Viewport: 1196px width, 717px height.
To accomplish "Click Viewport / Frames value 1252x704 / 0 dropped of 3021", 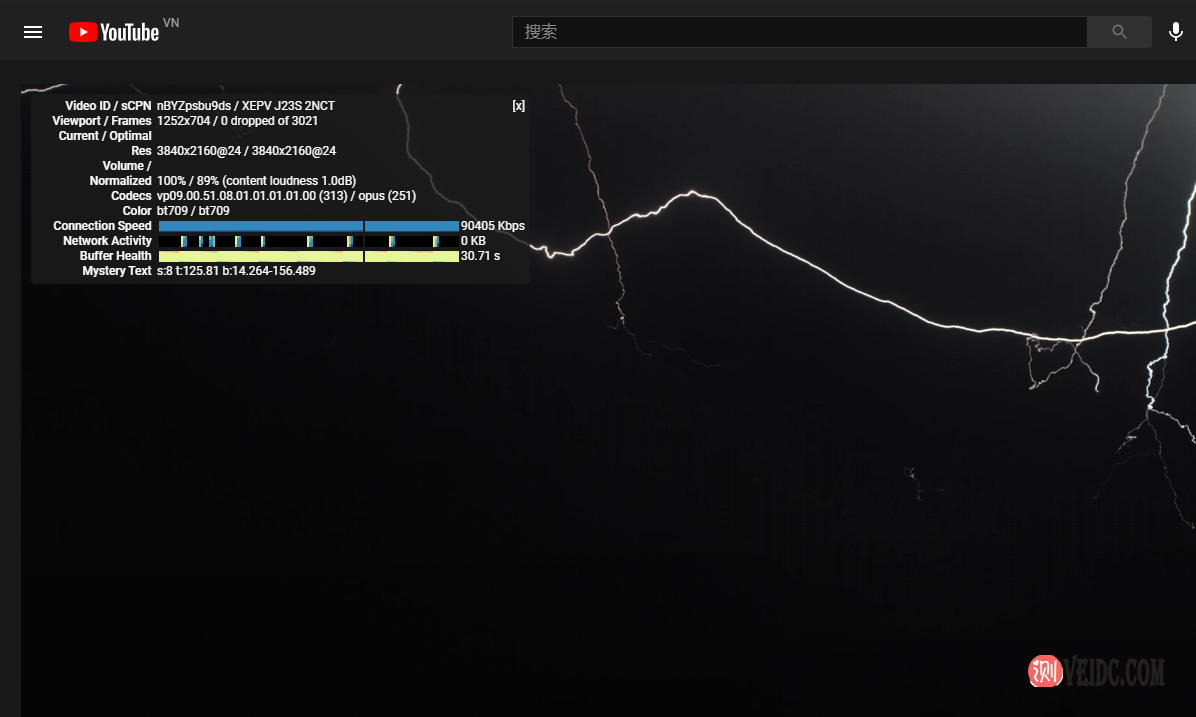I will tap(237, 121).
